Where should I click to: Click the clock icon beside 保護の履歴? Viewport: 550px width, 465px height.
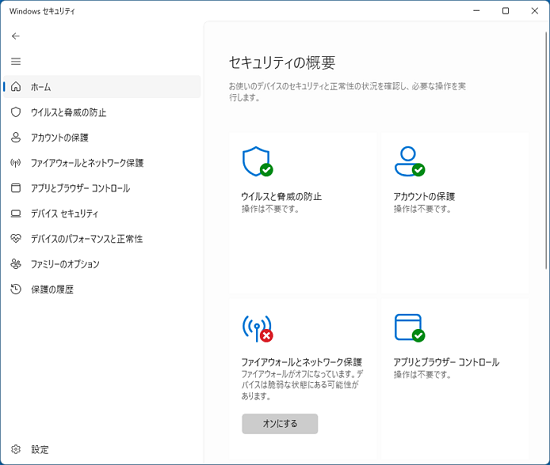tap(16, 289)
